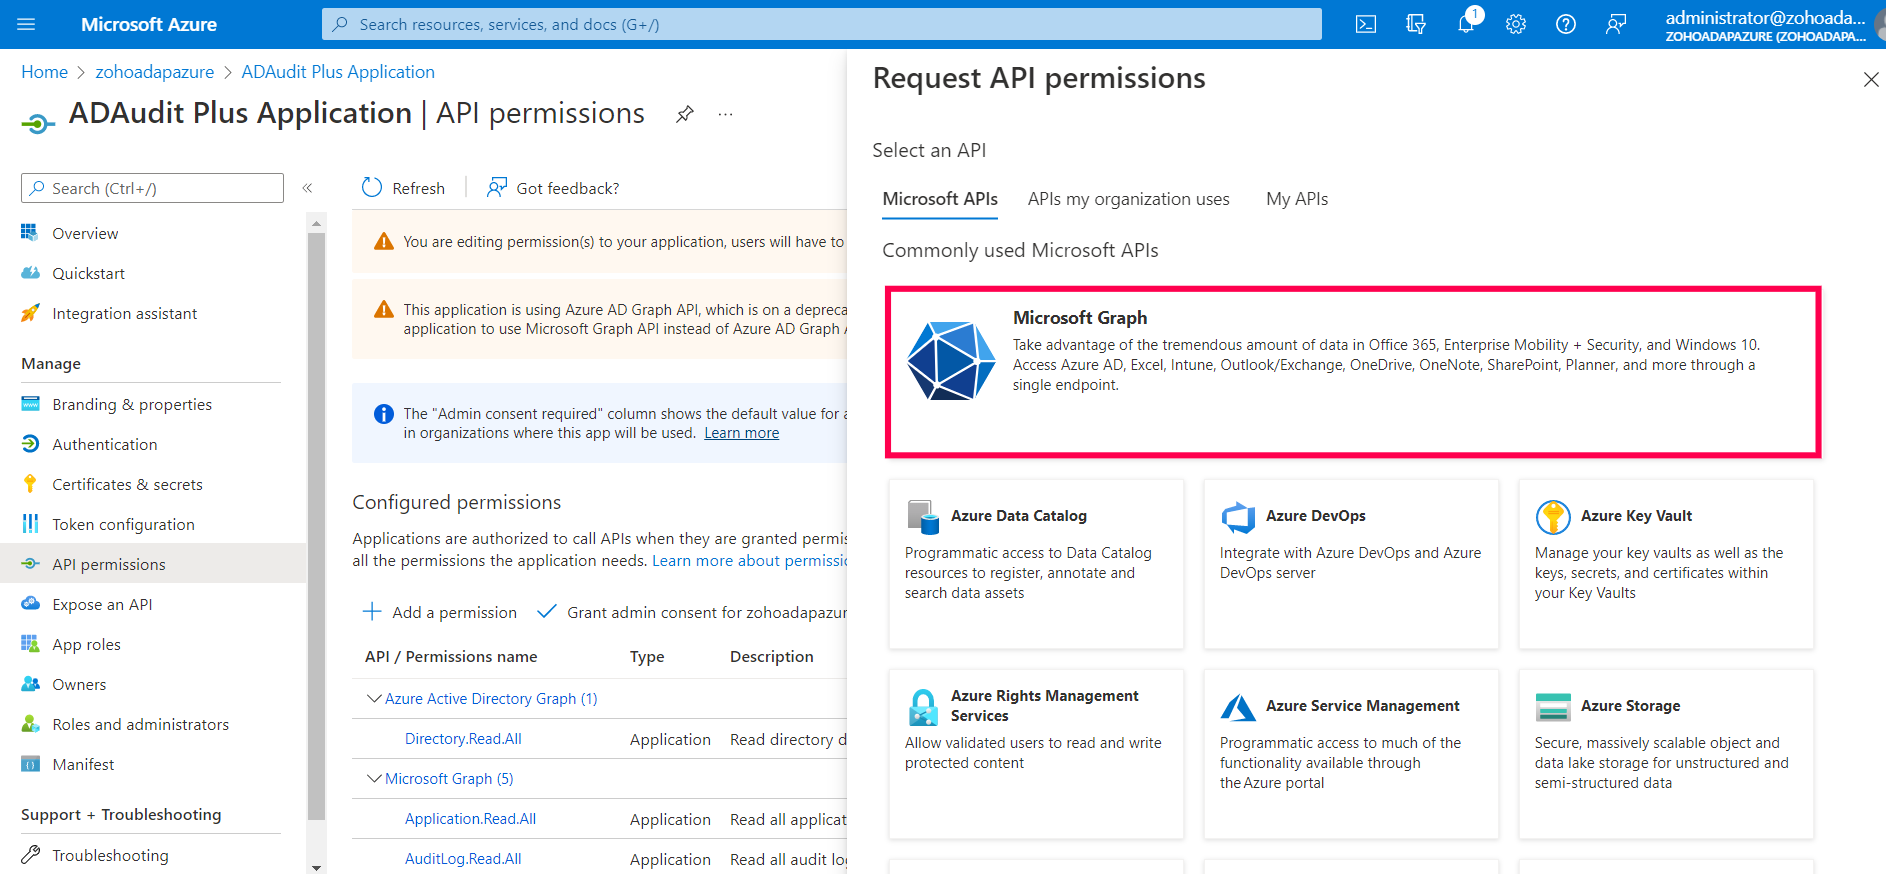Open the Learn more link
Screen dimensions: 1886x874
(741, 433)
